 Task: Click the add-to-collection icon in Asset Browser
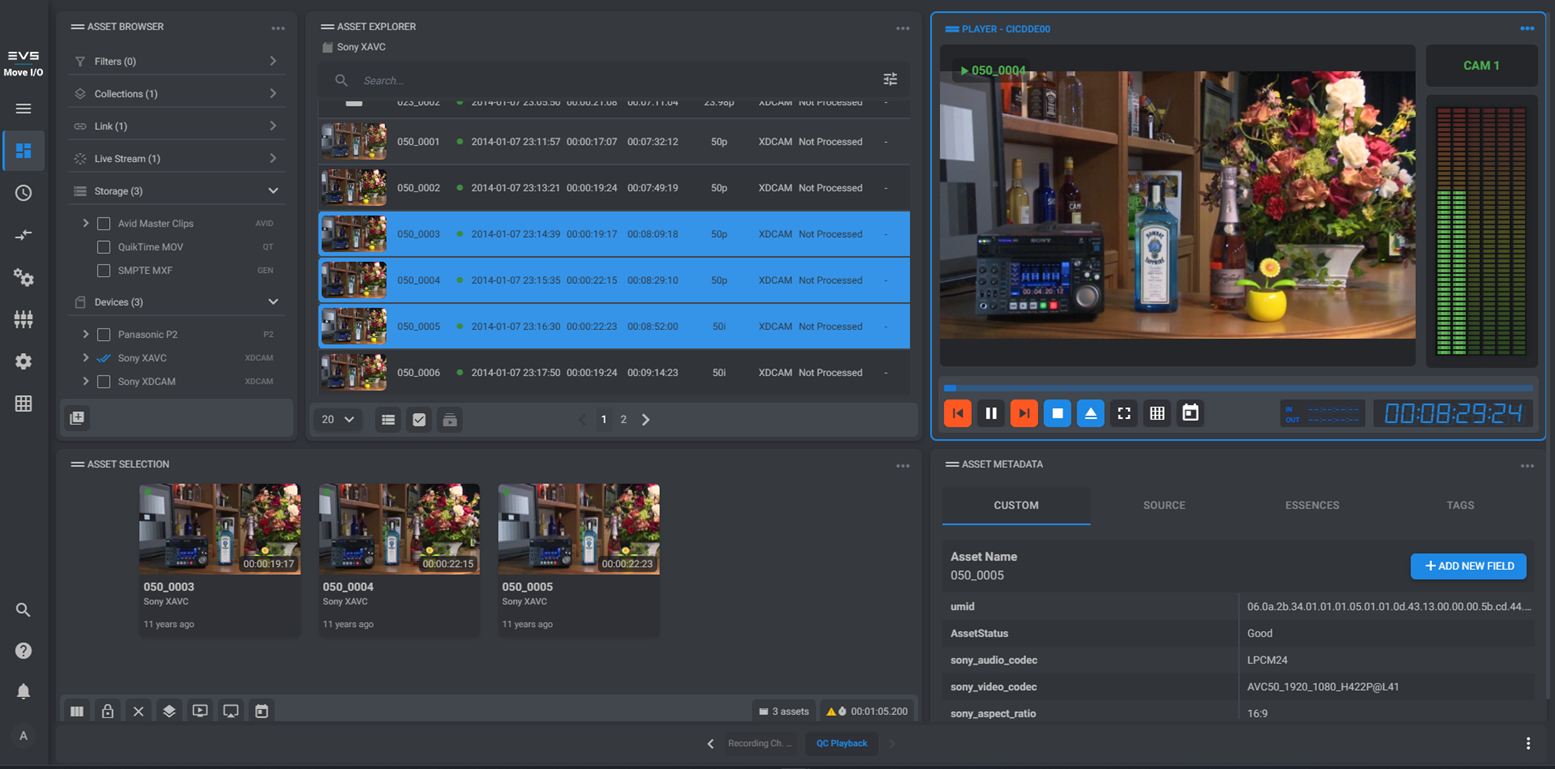click(77, 418)
